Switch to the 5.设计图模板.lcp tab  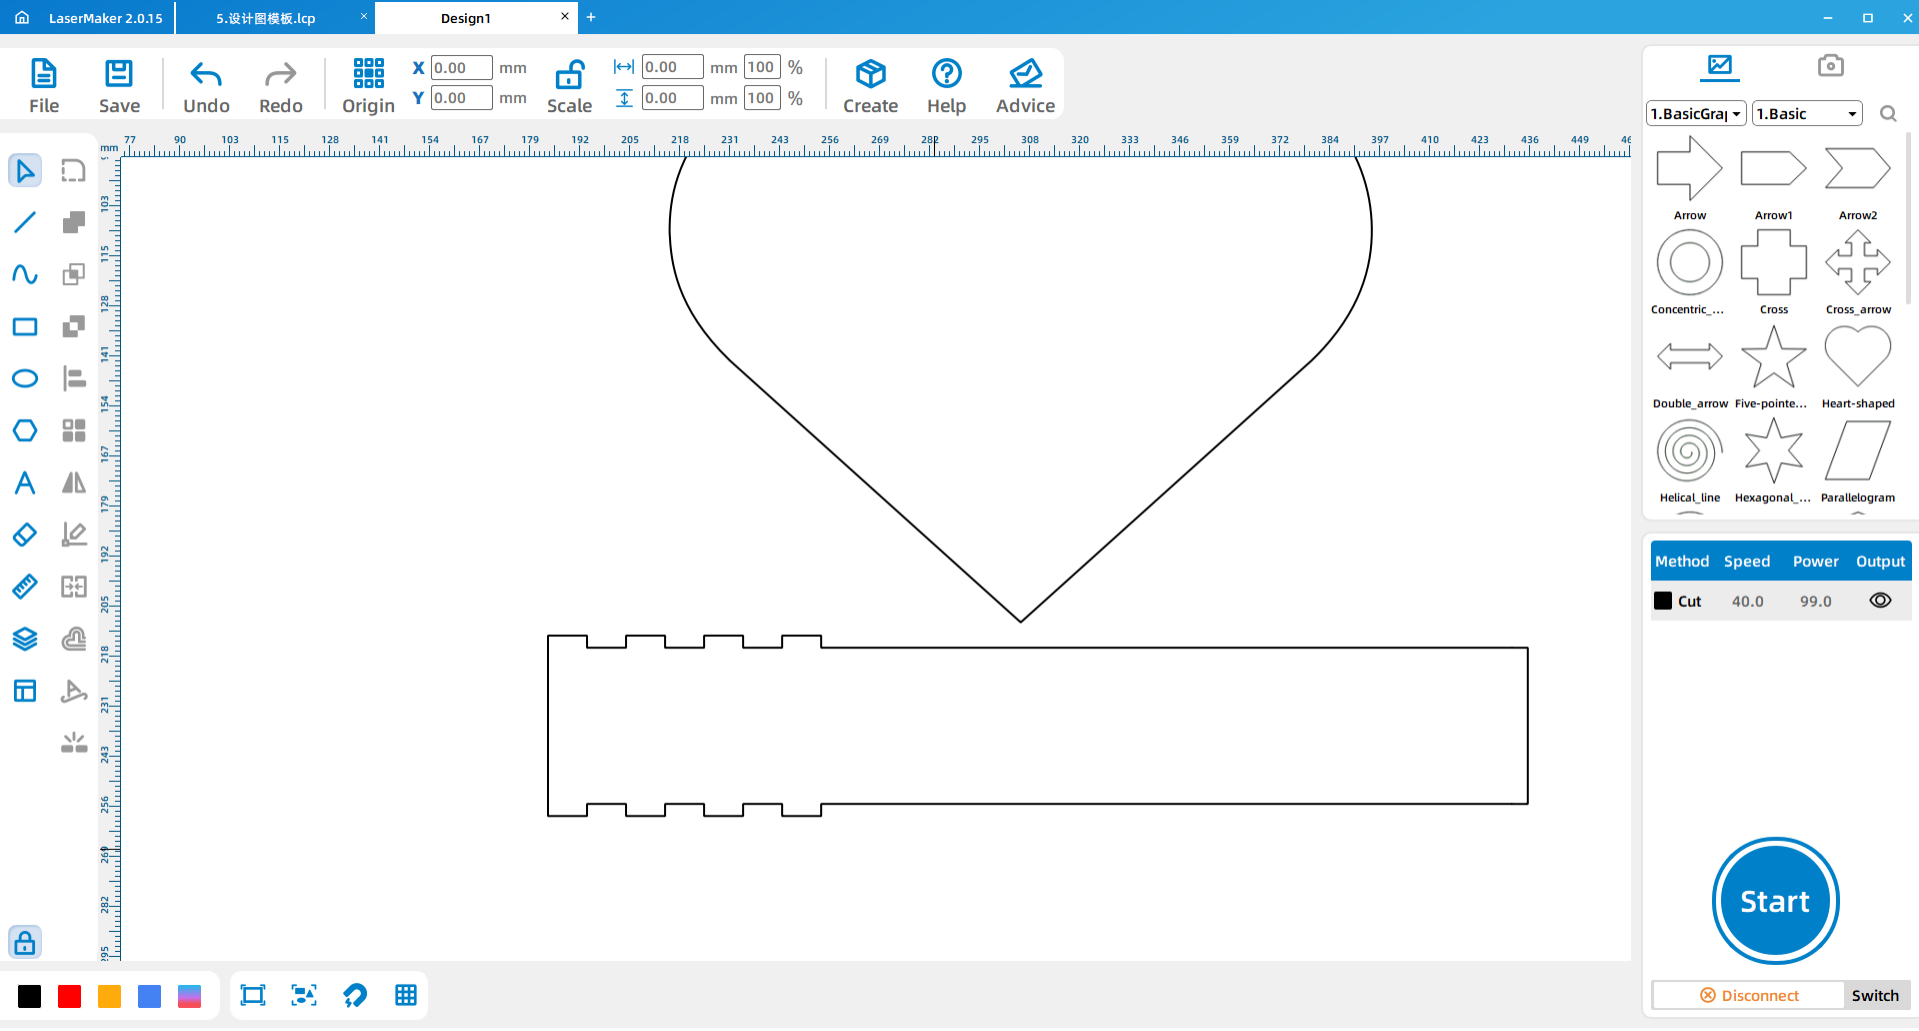click(266, 18)
